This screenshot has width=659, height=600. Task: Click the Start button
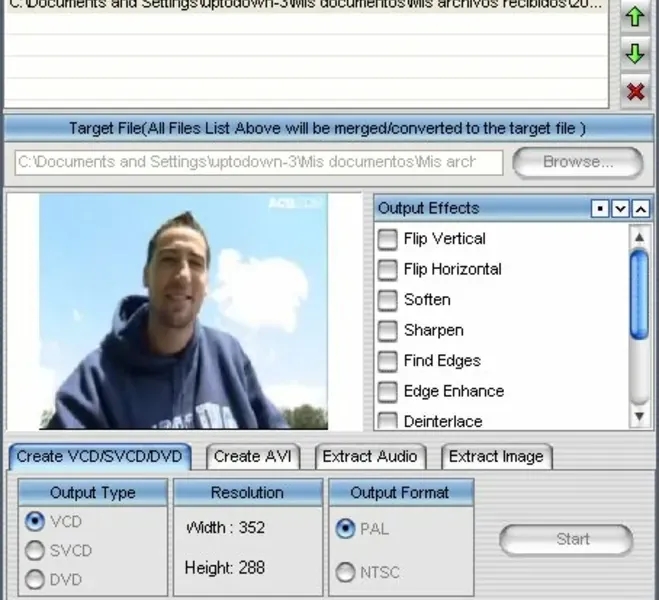[566, 539]
